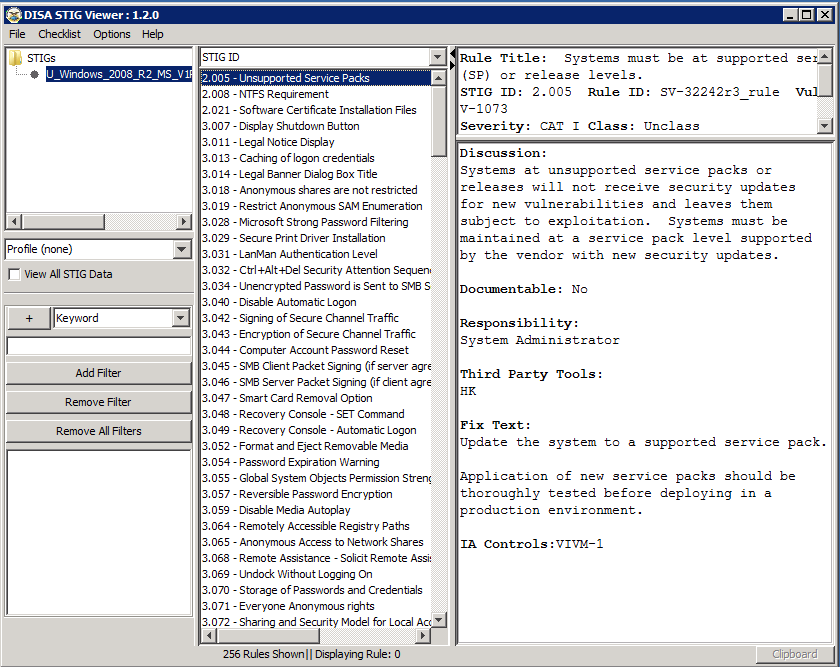Select rule 3.013 - Caching of logon credentials

coord(316,158)
